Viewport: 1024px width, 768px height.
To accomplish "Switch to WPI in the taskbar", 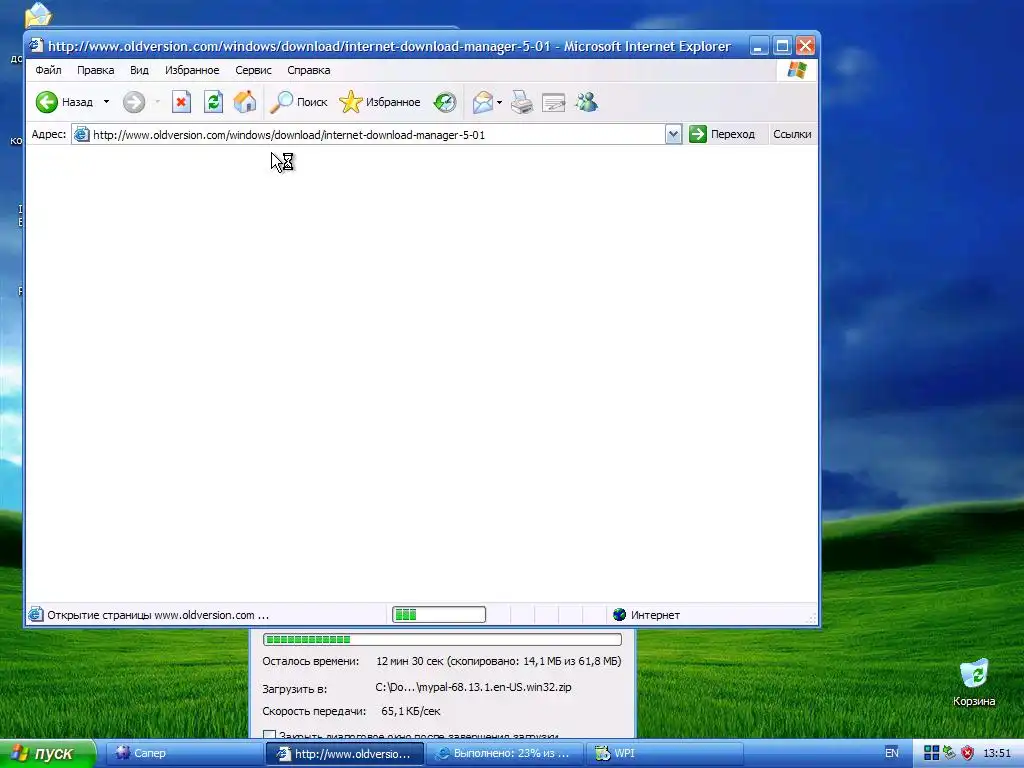I will click(665, 753).
